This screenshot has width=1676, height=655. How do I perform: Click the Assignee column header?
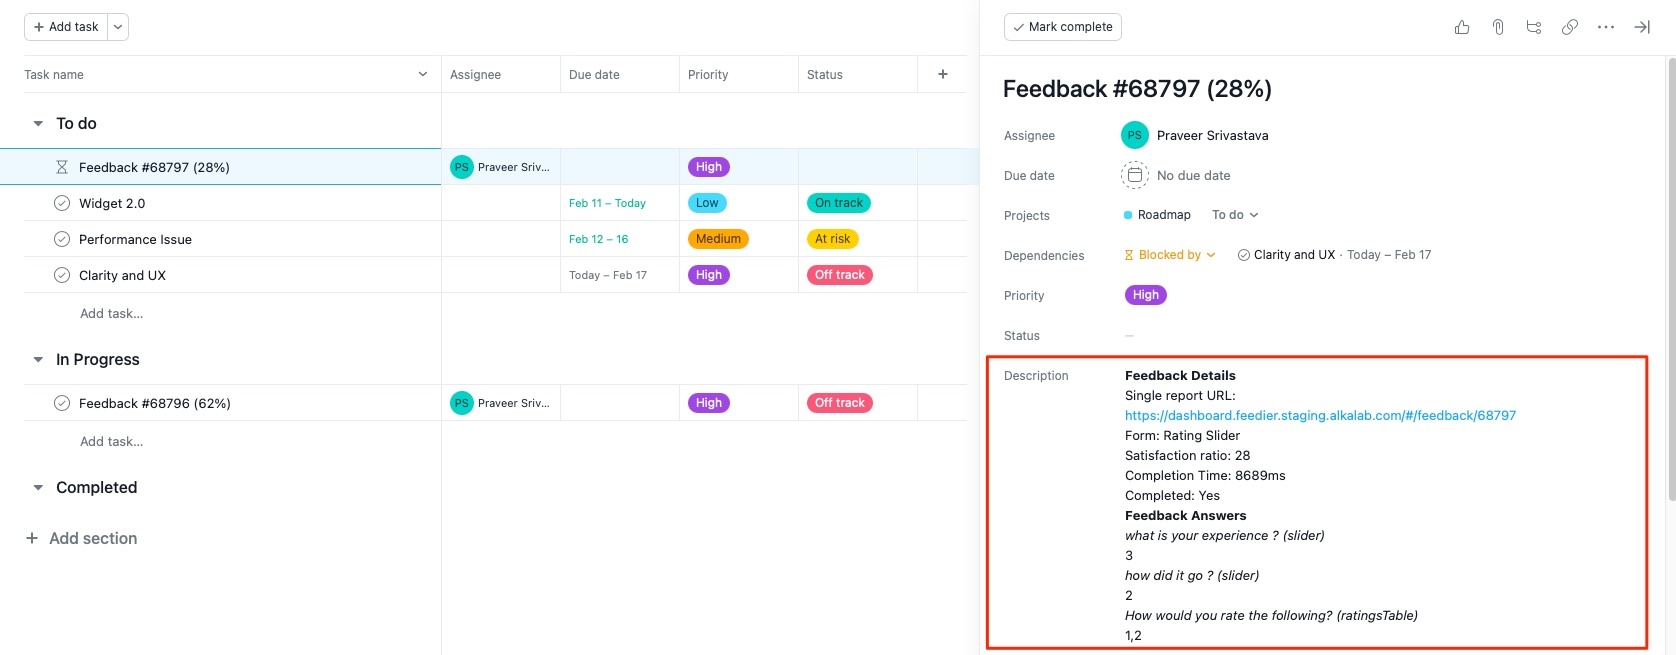click(x=501, y=74)
